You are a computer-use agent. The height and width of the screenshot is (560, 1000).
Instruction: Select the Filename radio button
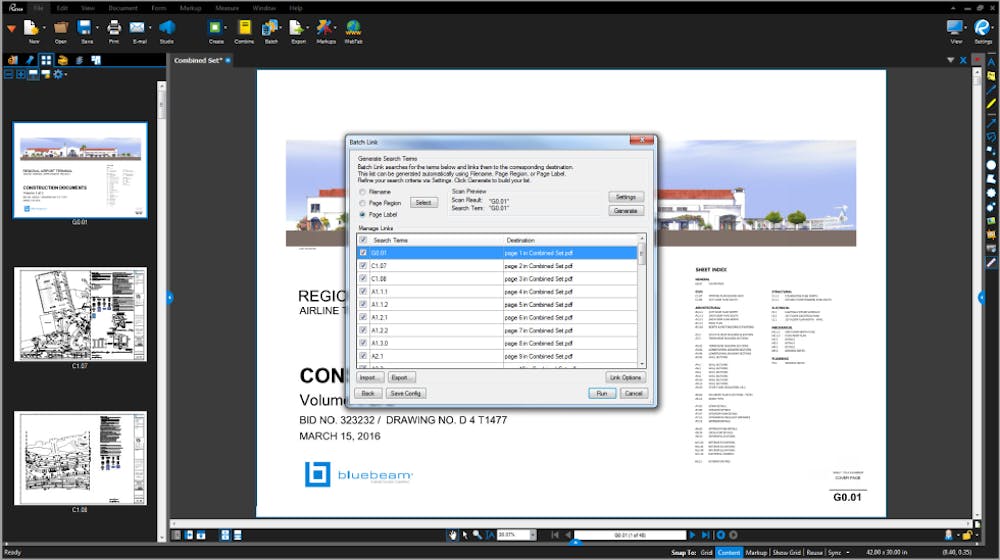(x=362, y=192)
